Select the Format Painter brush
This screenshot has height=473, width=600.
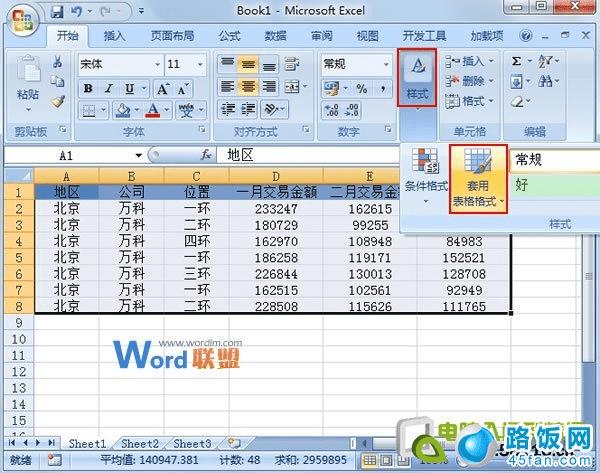pos(58,102)
